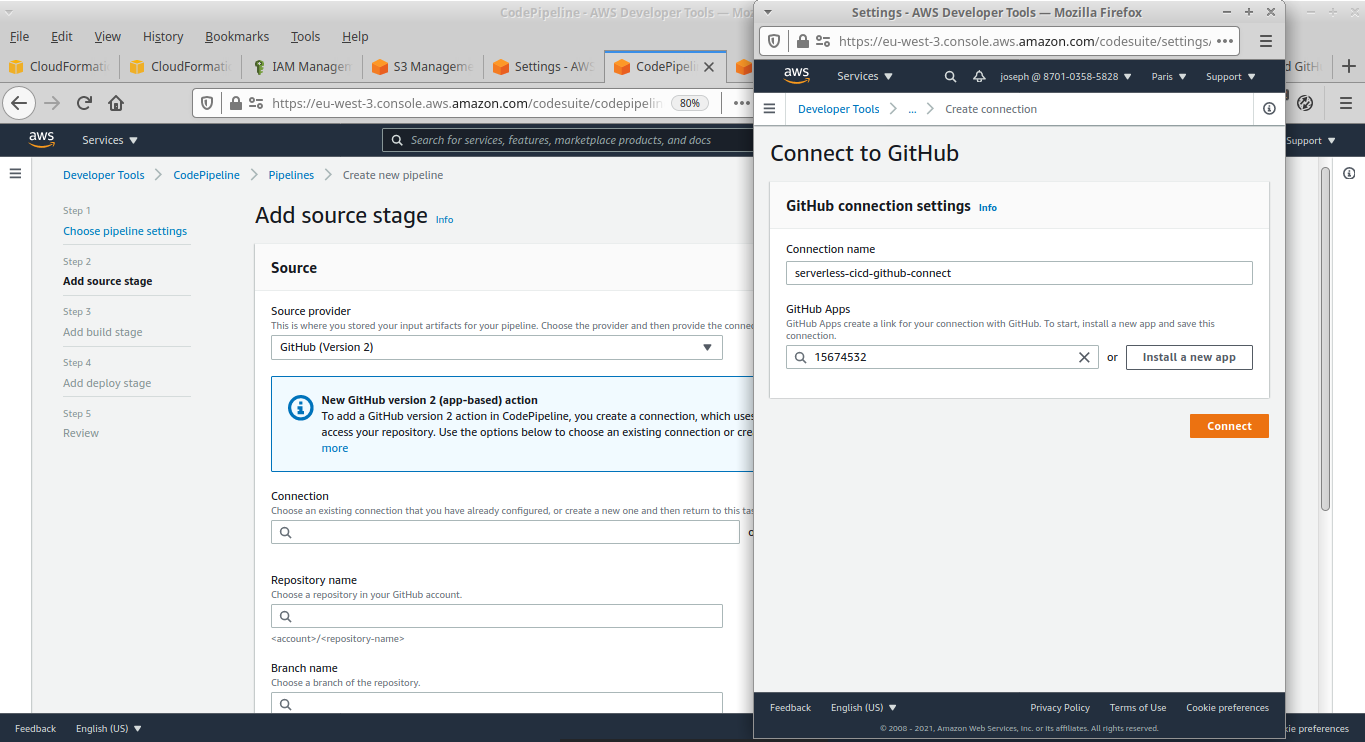Click the search magnifier icon in popup header
The height and width of the screenshot is (742, 1365).
tap(950, 76)
